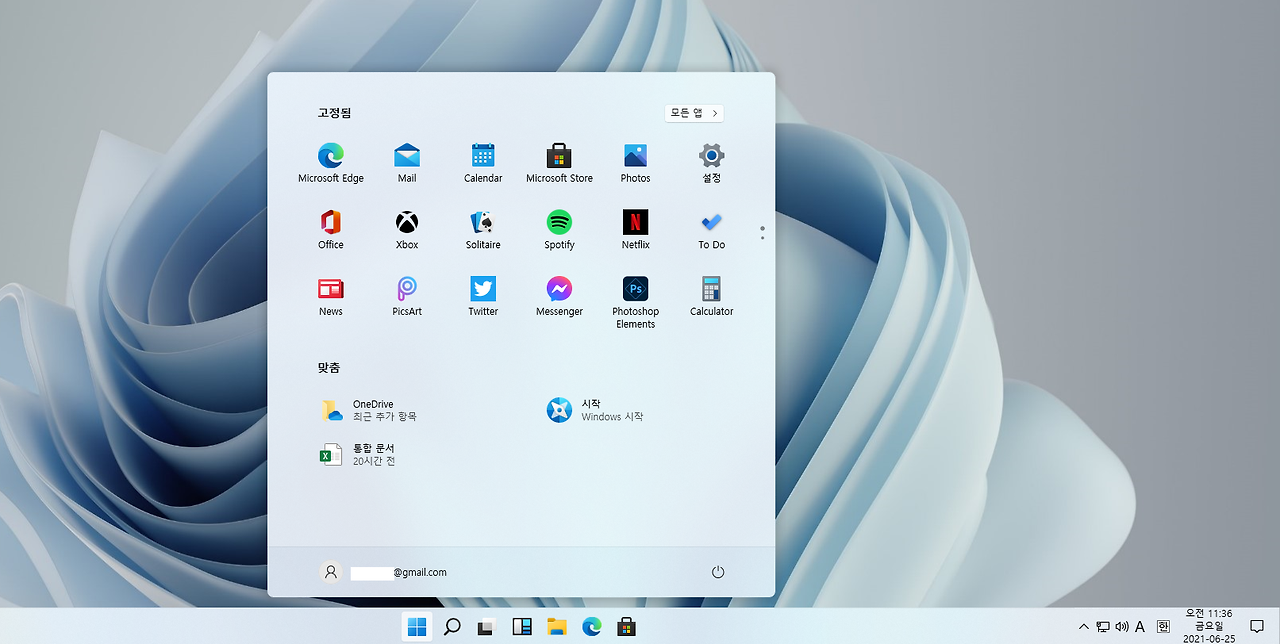This screenshot has height=644, width=1280.
Task: Open the volume speaker tray icon
Action: pos(1121,627)
